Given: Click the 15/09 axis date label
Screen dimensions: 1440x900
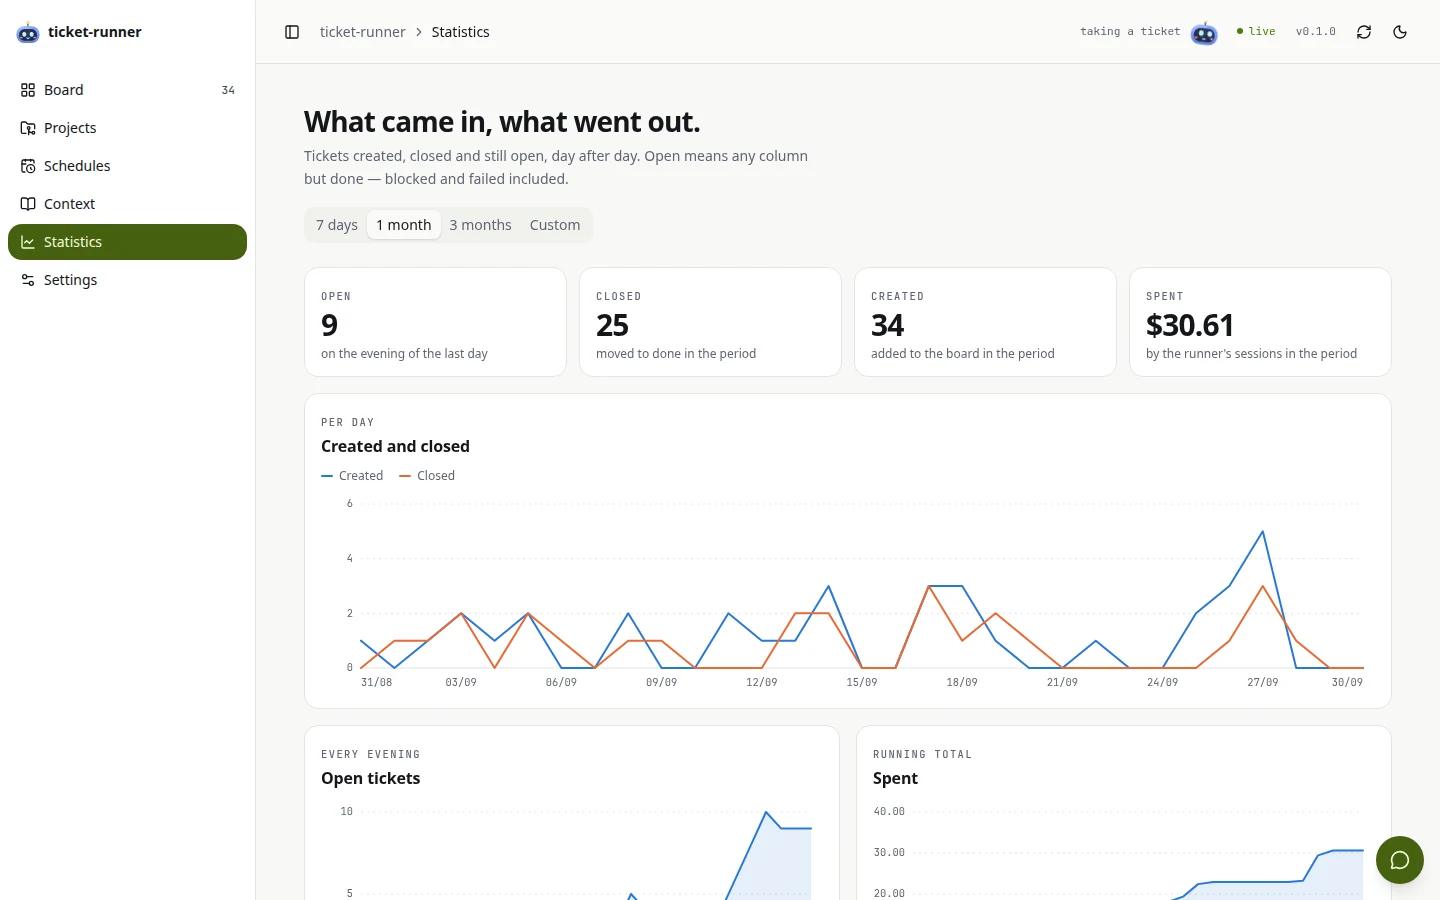Looking at the screenshot, I should point(861,682).
